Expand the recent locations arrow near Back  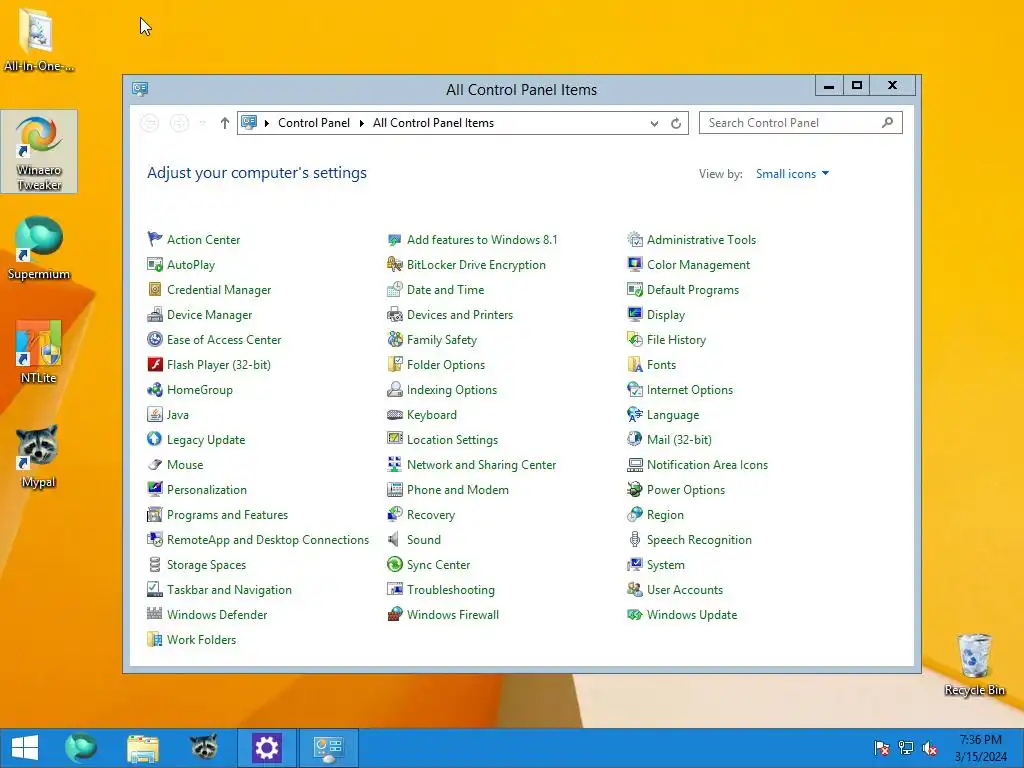pyautogui.click(x=202, y=123)
